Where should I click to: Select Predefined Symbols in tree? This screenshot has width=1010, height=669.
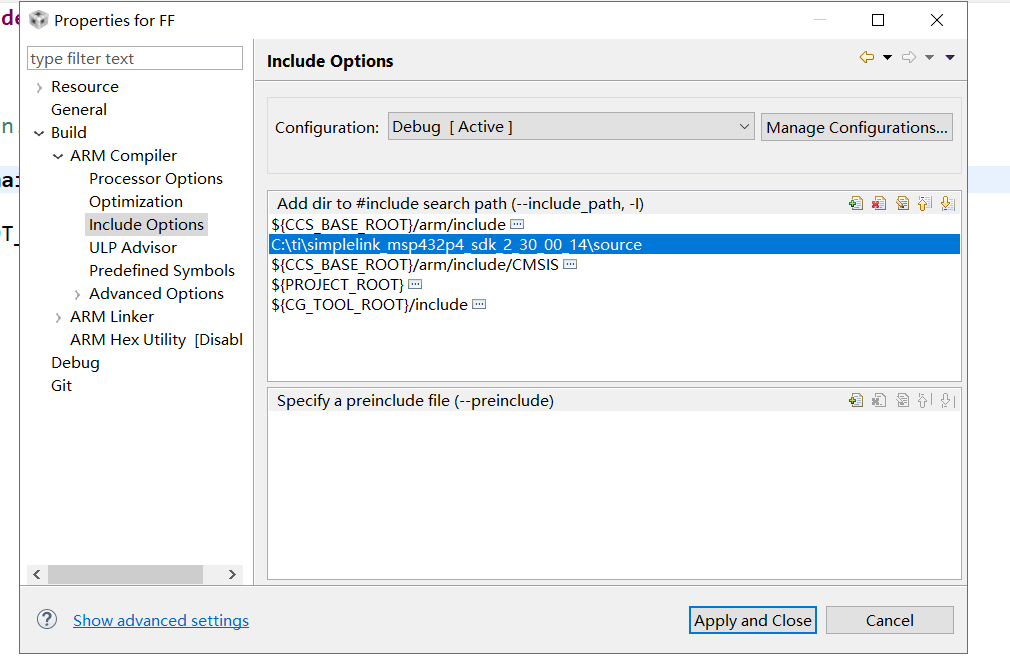[x=162, y=270]
